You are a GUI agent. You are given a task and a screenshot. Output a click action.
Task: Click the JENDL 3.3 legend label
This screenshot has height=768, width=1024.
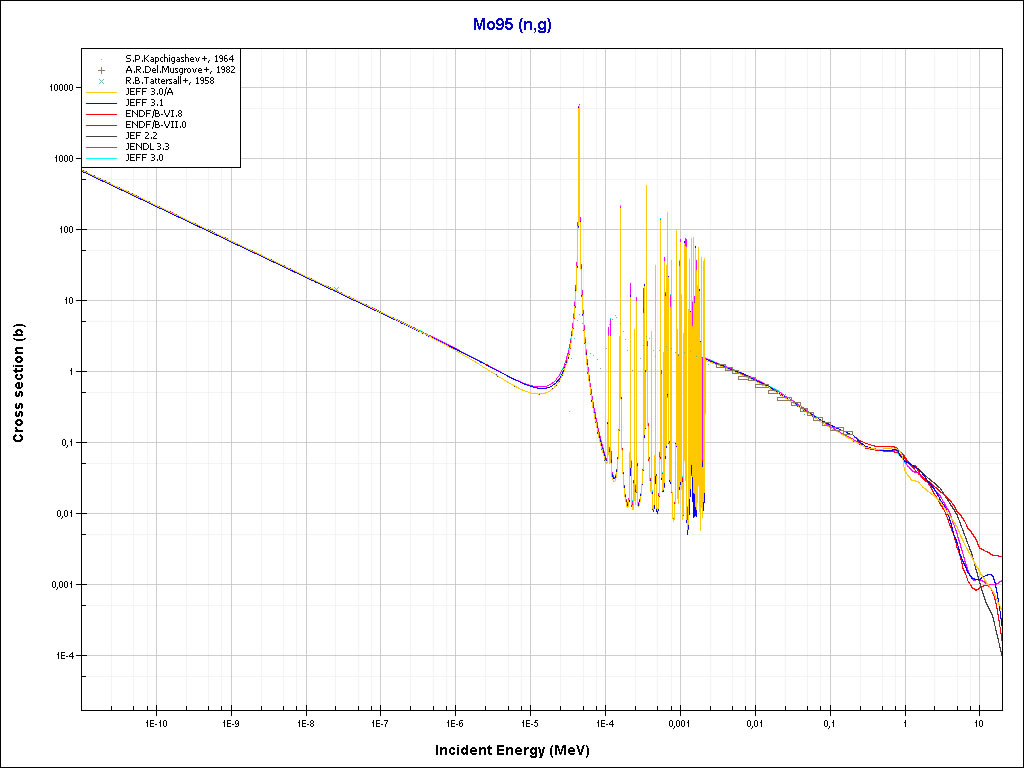(147, 147)
